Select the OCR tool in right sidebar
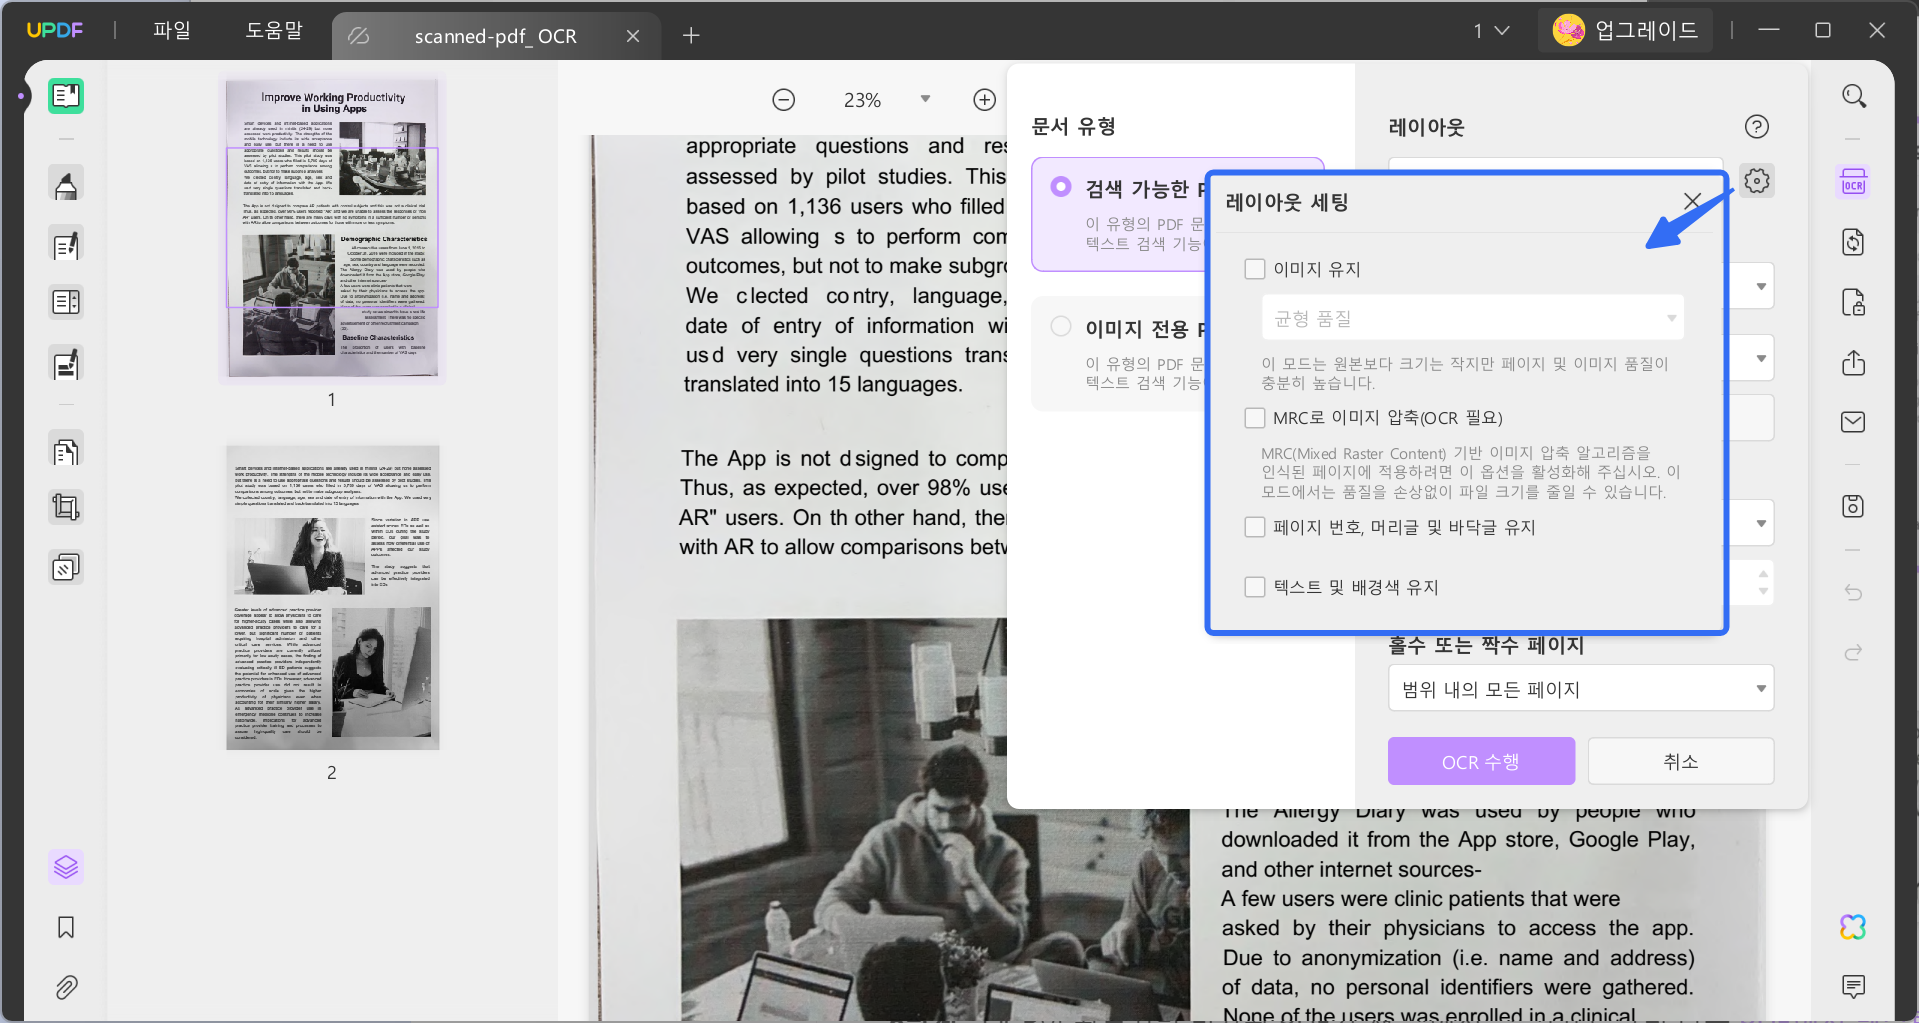1919x1023 pixels. [x=1854, y=182]
